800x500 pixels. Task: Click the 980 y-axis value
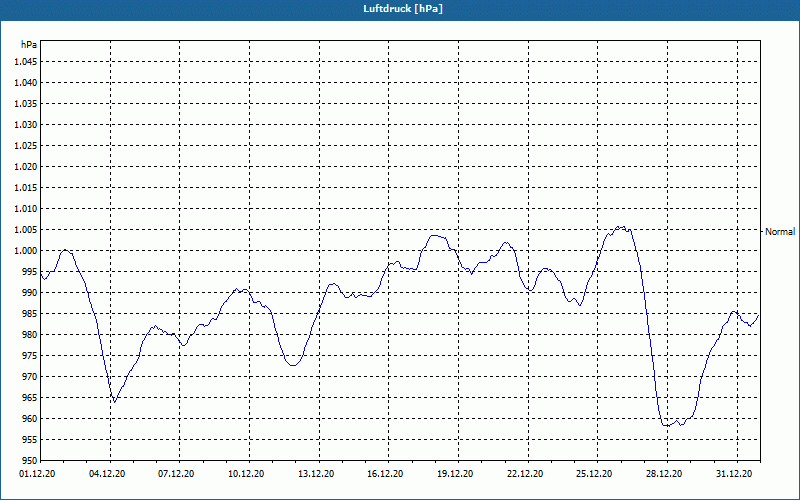[30, 335]
